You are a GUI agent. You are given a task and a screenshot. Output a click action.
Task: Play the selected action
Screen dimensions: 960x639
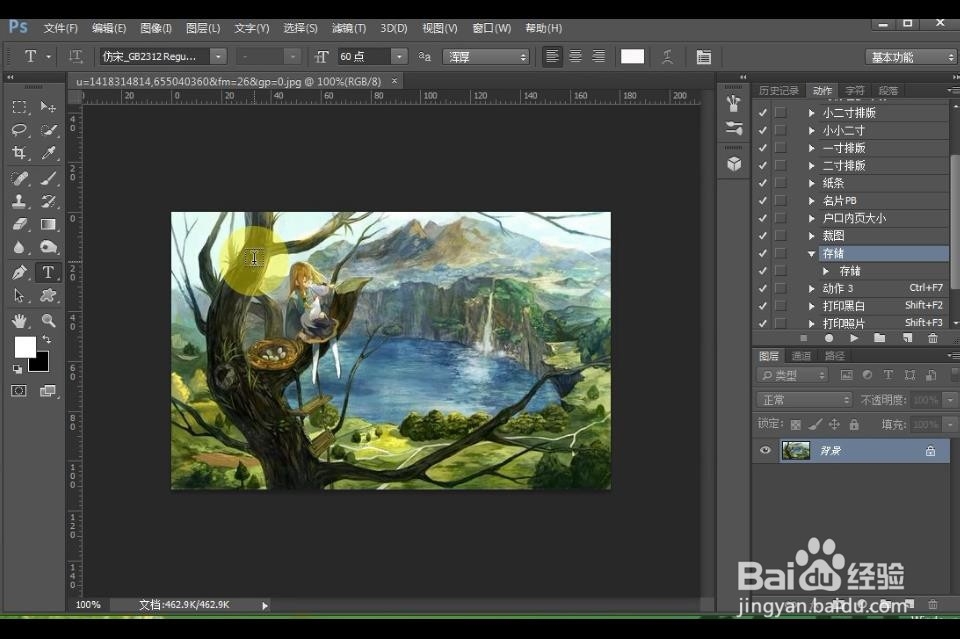click(x=854, y=338)
